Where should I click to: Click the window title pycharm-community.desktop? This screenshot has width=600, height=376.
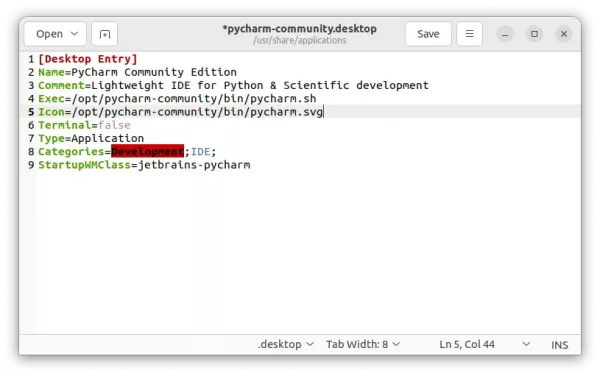300,28
